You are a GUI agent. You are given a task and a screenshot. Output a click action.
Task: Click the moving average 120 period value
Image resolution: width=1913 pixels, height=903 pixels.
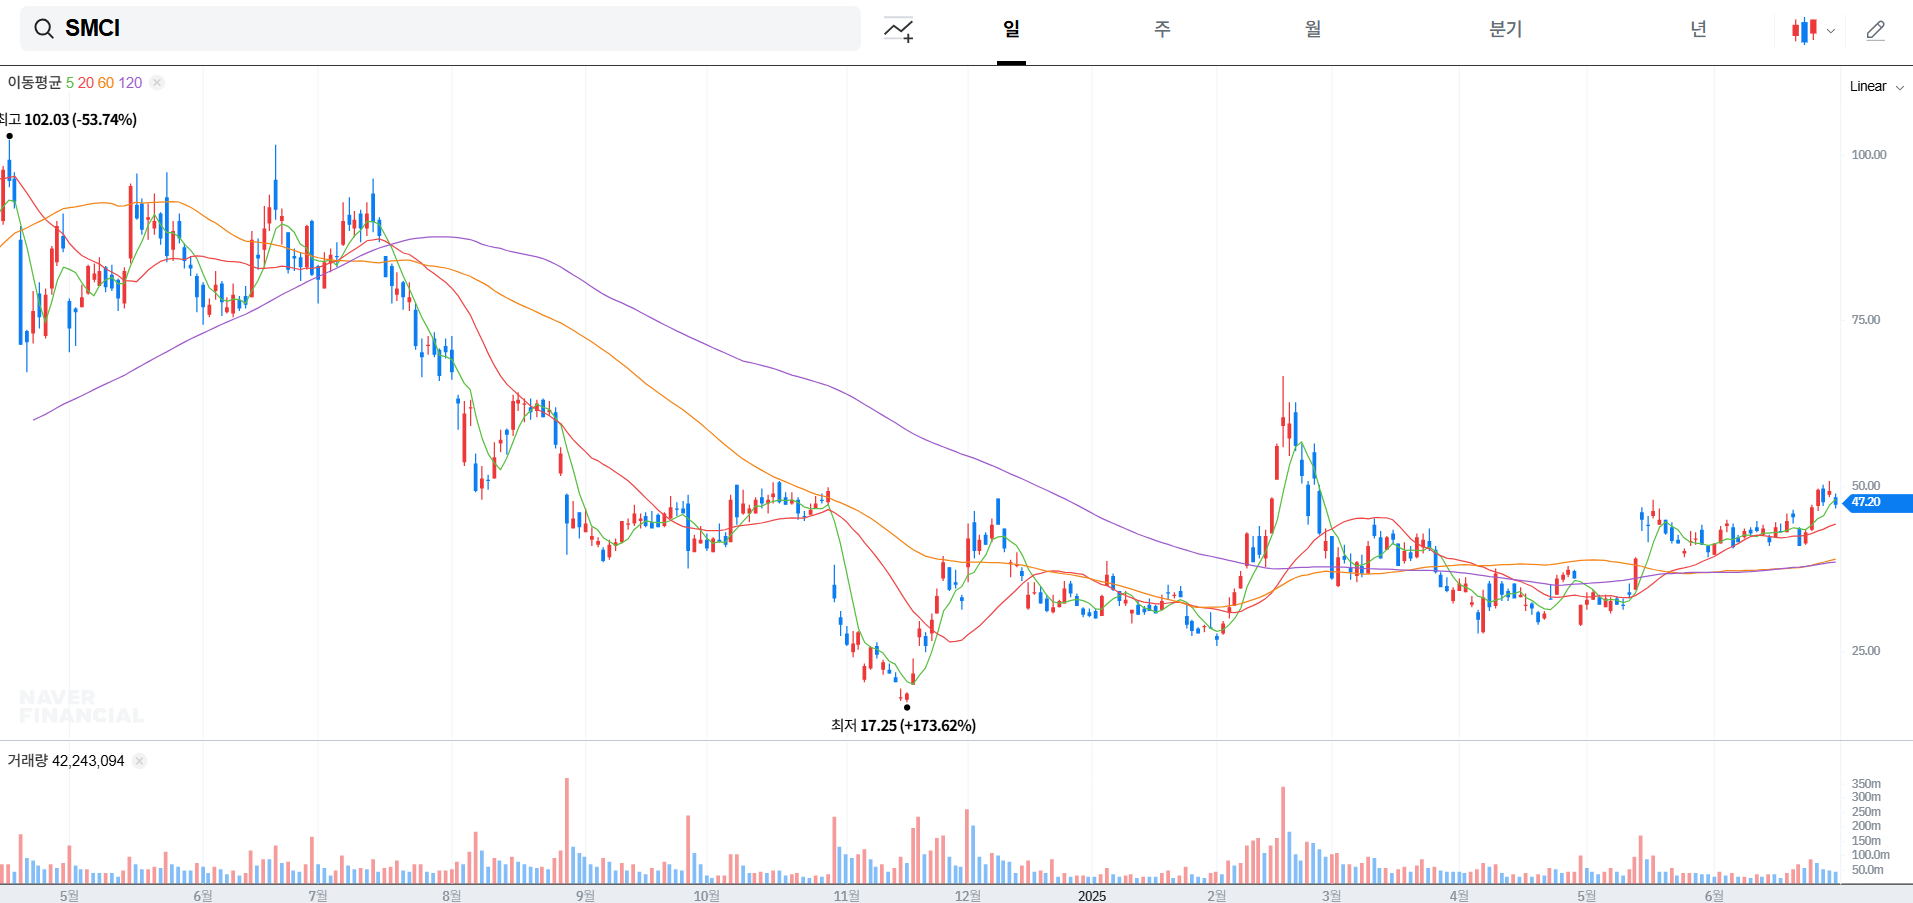131,82
